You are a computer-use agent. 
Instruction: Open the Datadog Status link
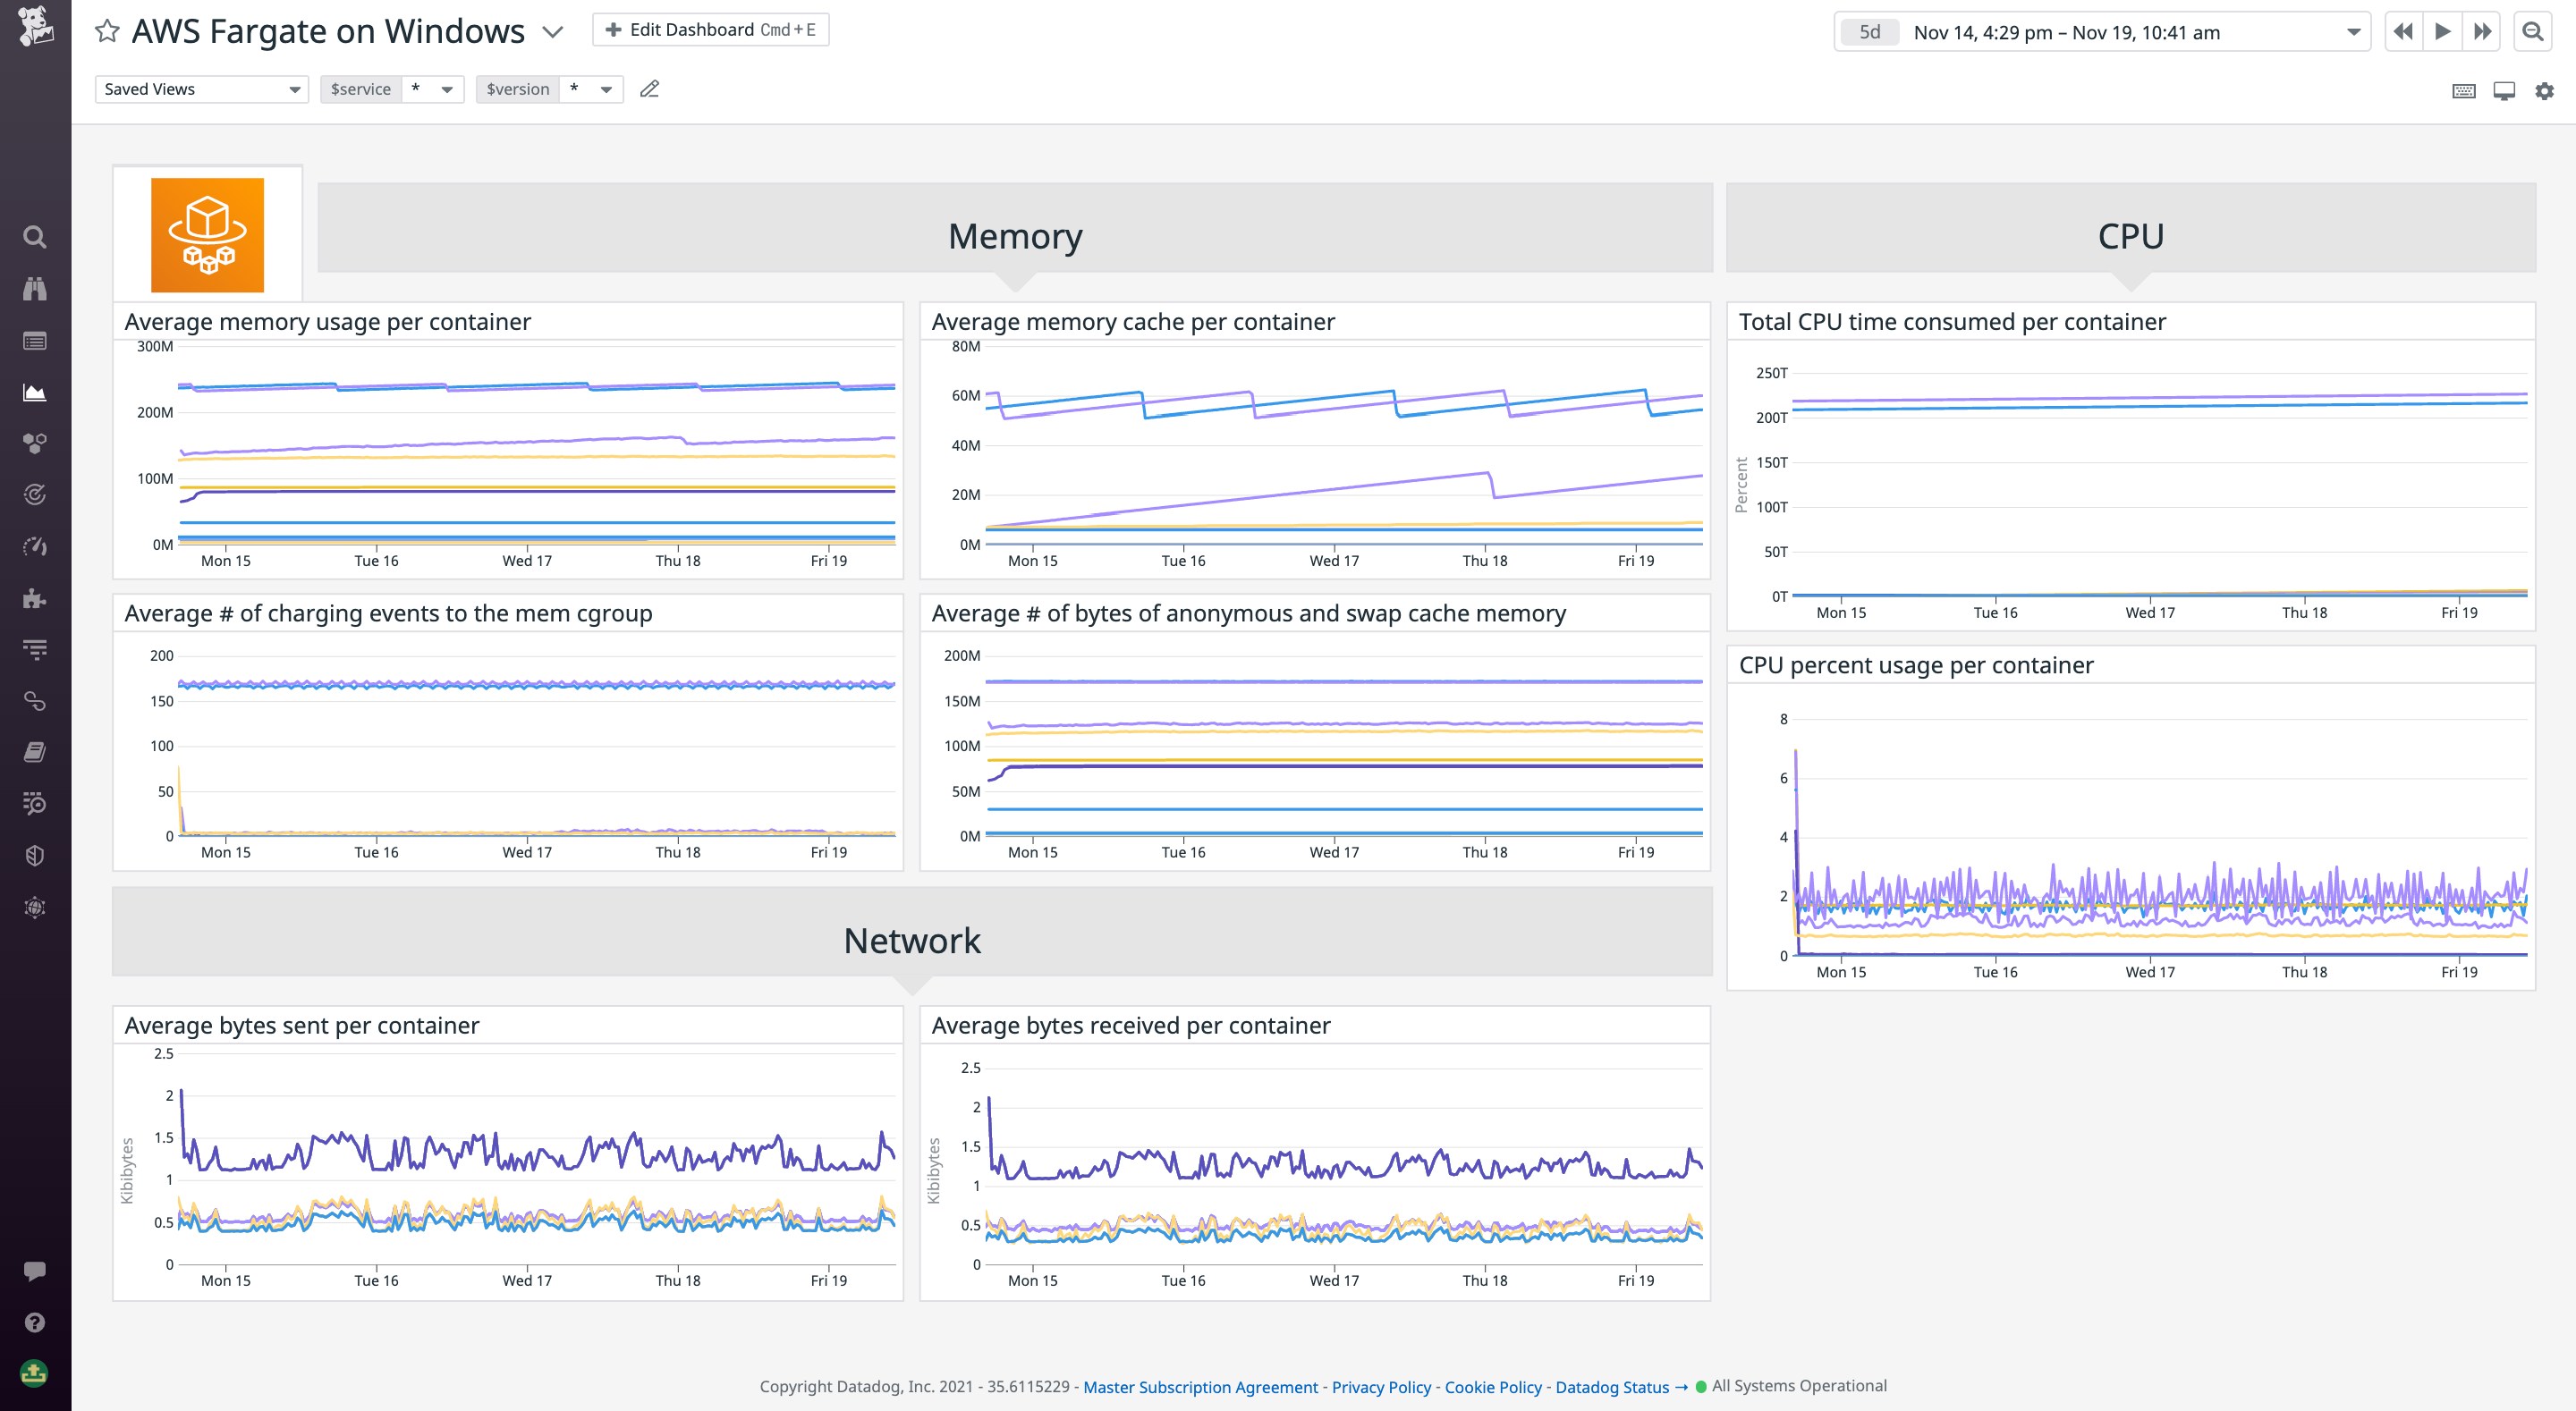pos(1611,1387)
